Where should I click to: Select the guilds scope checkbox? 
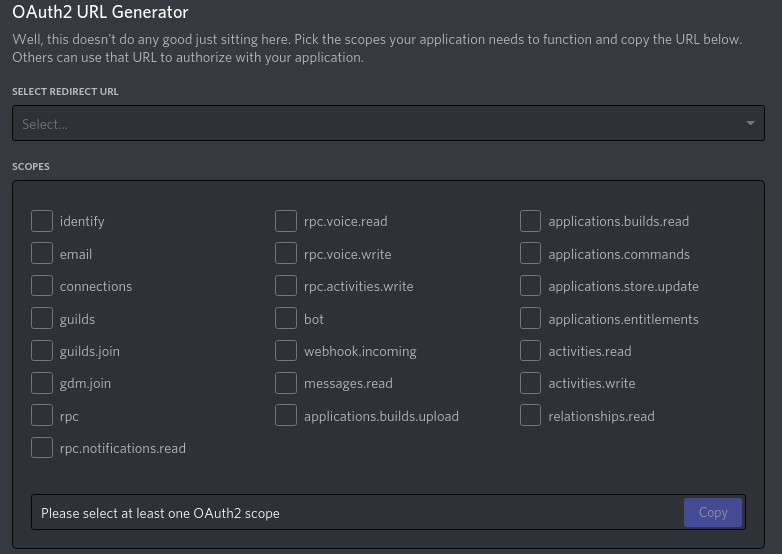[x=42, y=318]
